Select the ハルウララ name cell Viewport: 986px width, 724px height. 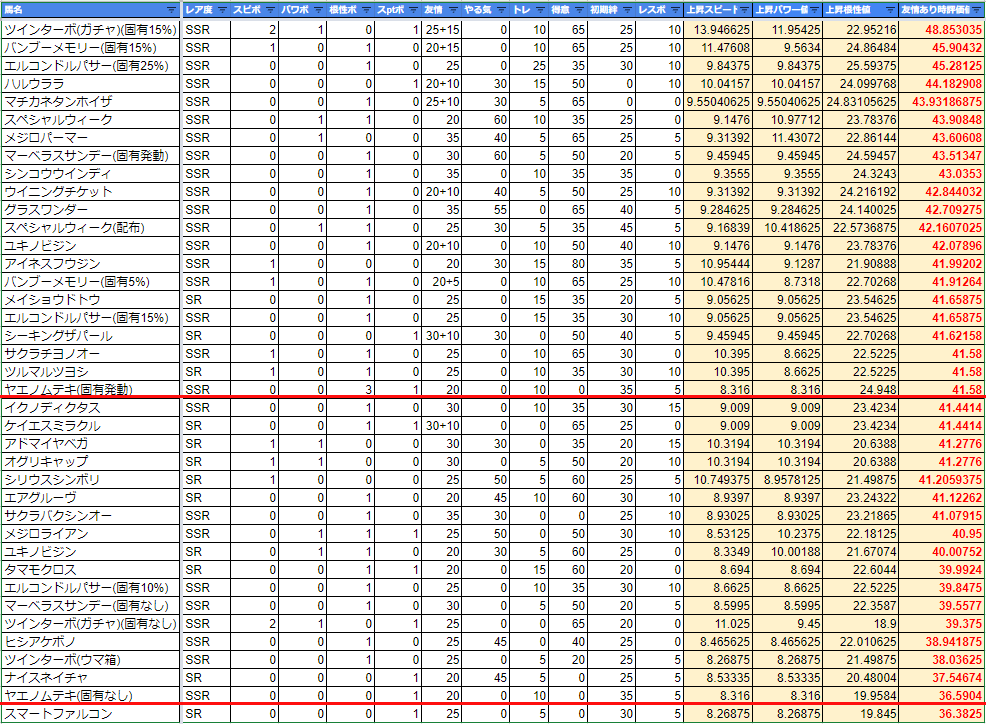pos(91,84)
